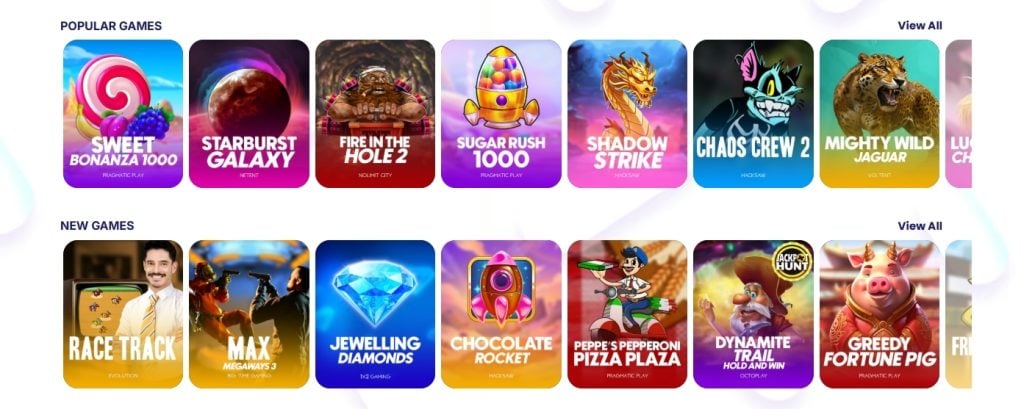The image size is (1024, 409).
Task: Open the Greedy Fortune Pig game
Action: point(879,314)
